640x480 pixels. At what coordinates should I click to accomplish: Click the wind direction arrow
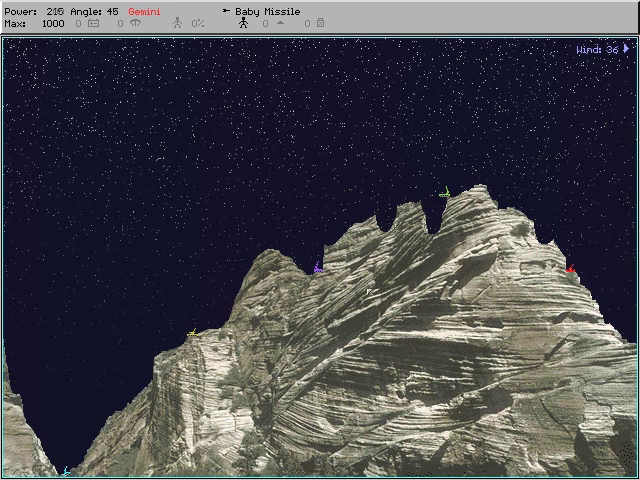pyautogui.click(x=627, y=49)
